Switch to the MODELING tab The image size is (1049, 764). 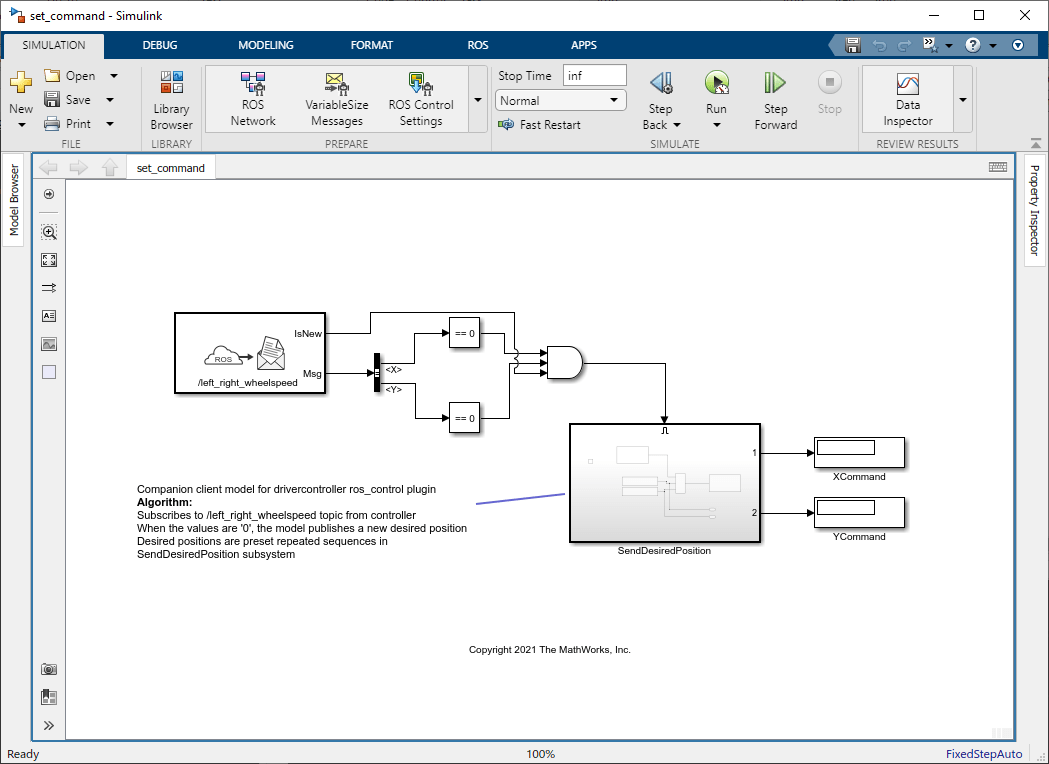tap(266, 45)
